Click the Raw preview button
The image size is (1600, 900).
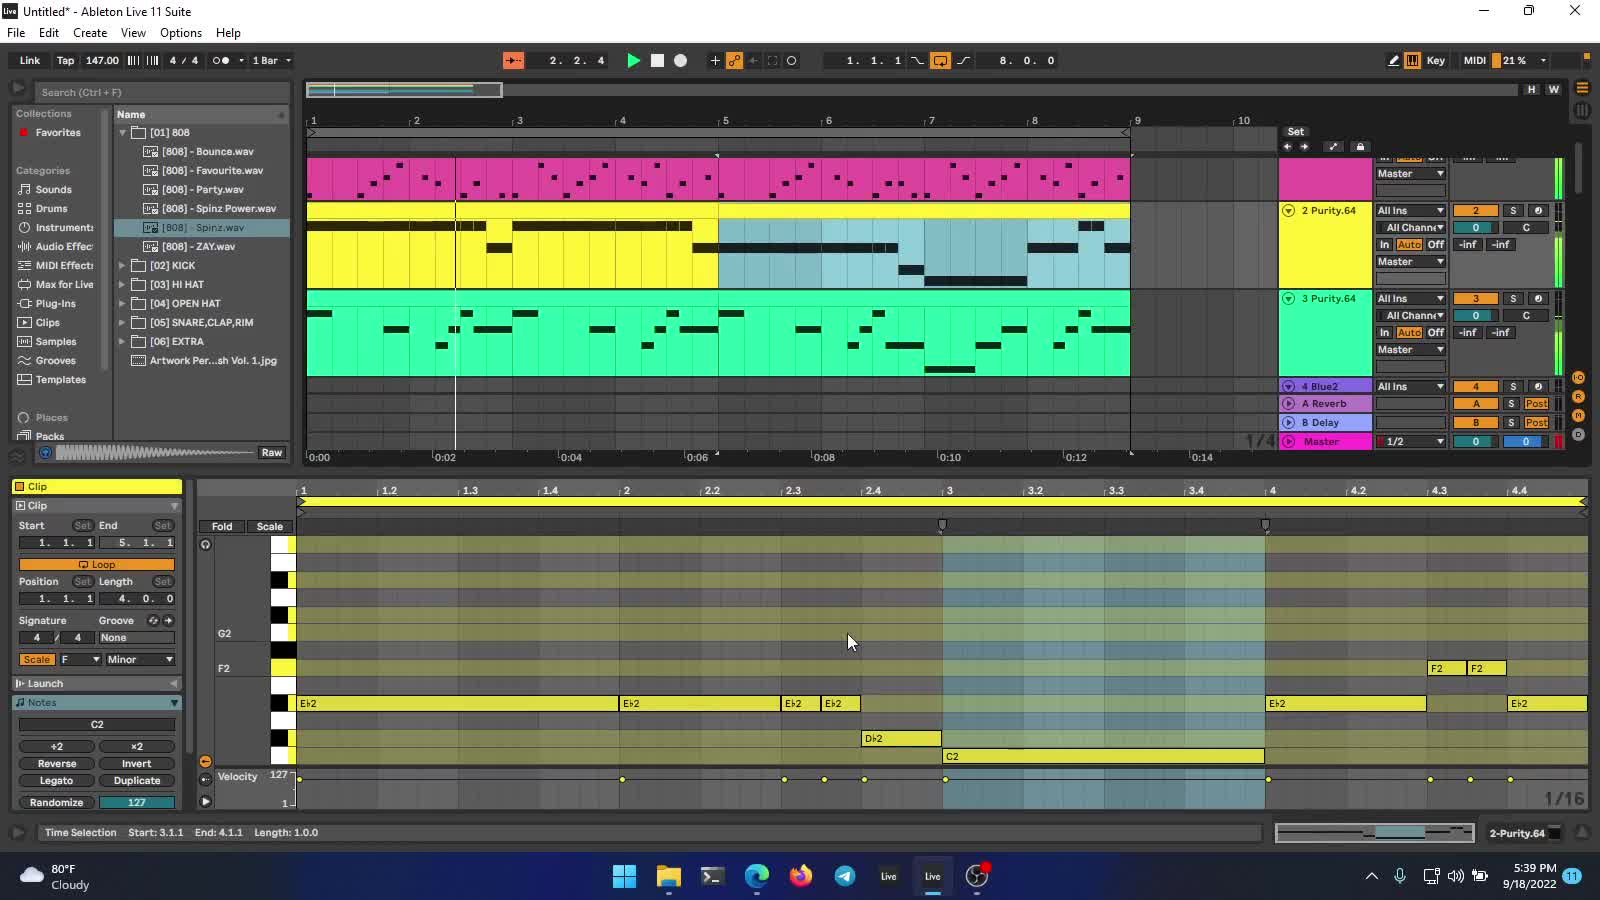coord(272,452)
